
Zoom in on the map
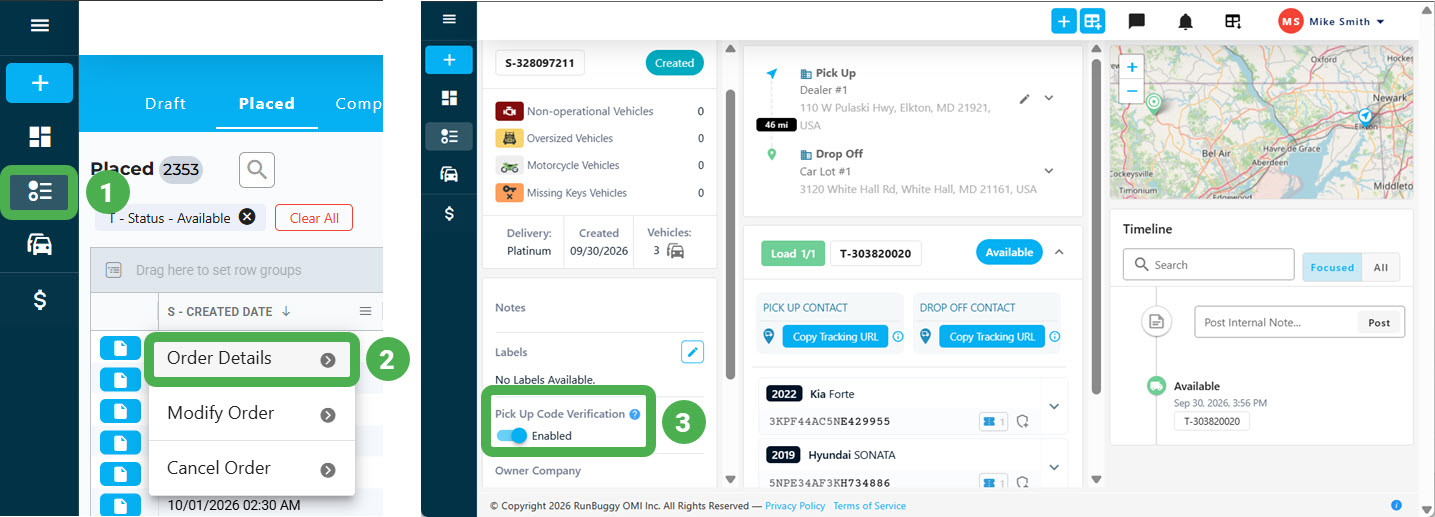1131,67
